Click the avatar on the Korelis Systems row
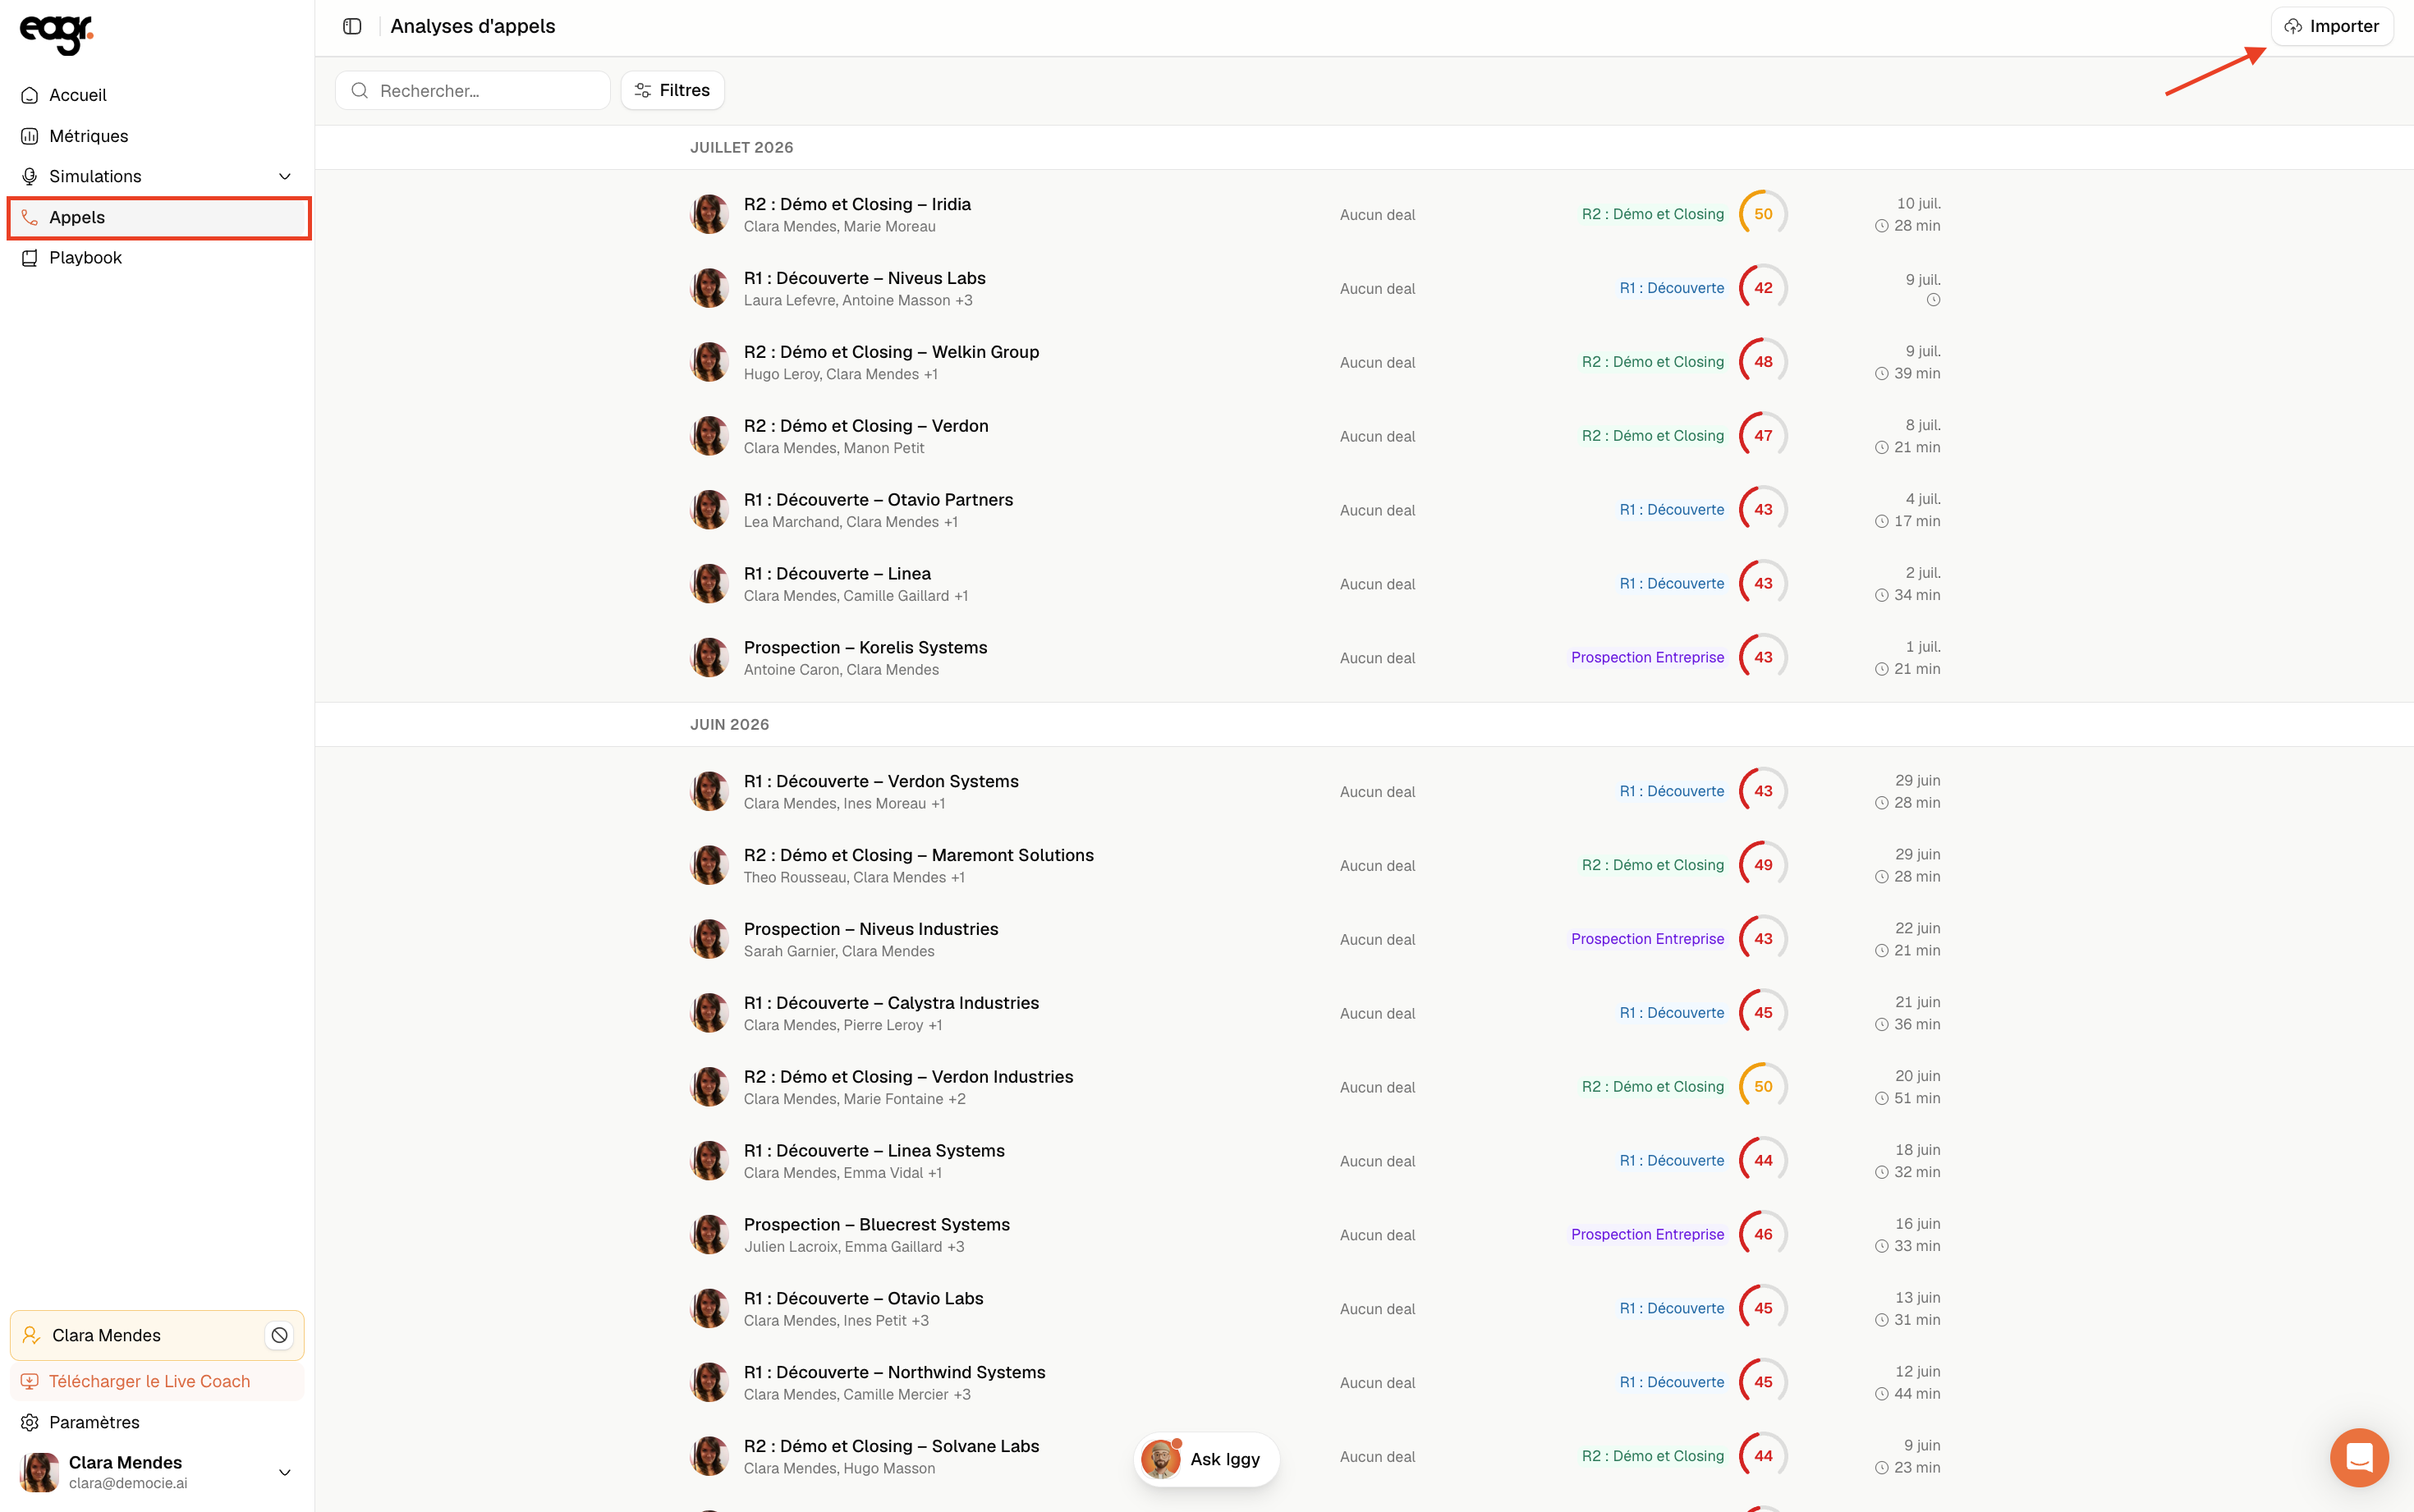 click(710, 658)
